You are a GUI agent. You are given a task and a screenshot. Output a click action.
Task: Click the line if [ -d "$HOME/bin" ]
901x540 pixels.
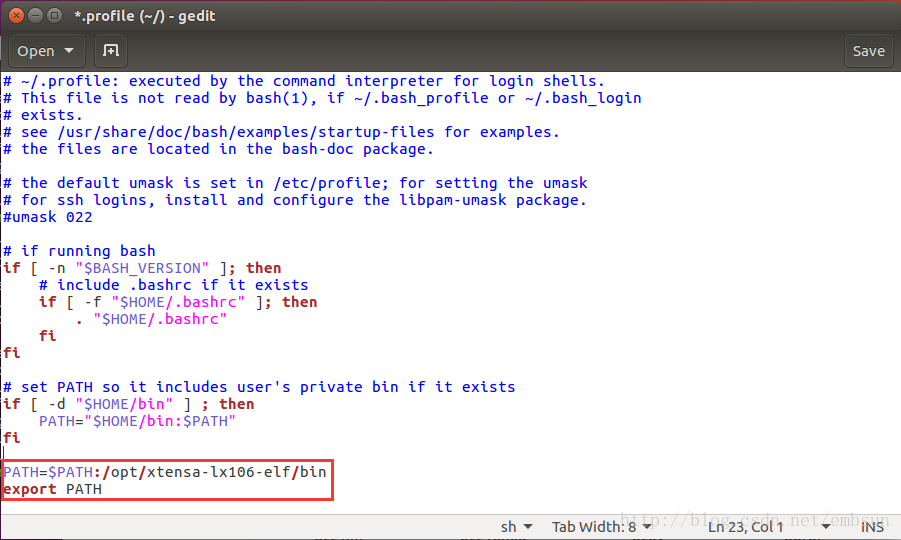(129, 404)
